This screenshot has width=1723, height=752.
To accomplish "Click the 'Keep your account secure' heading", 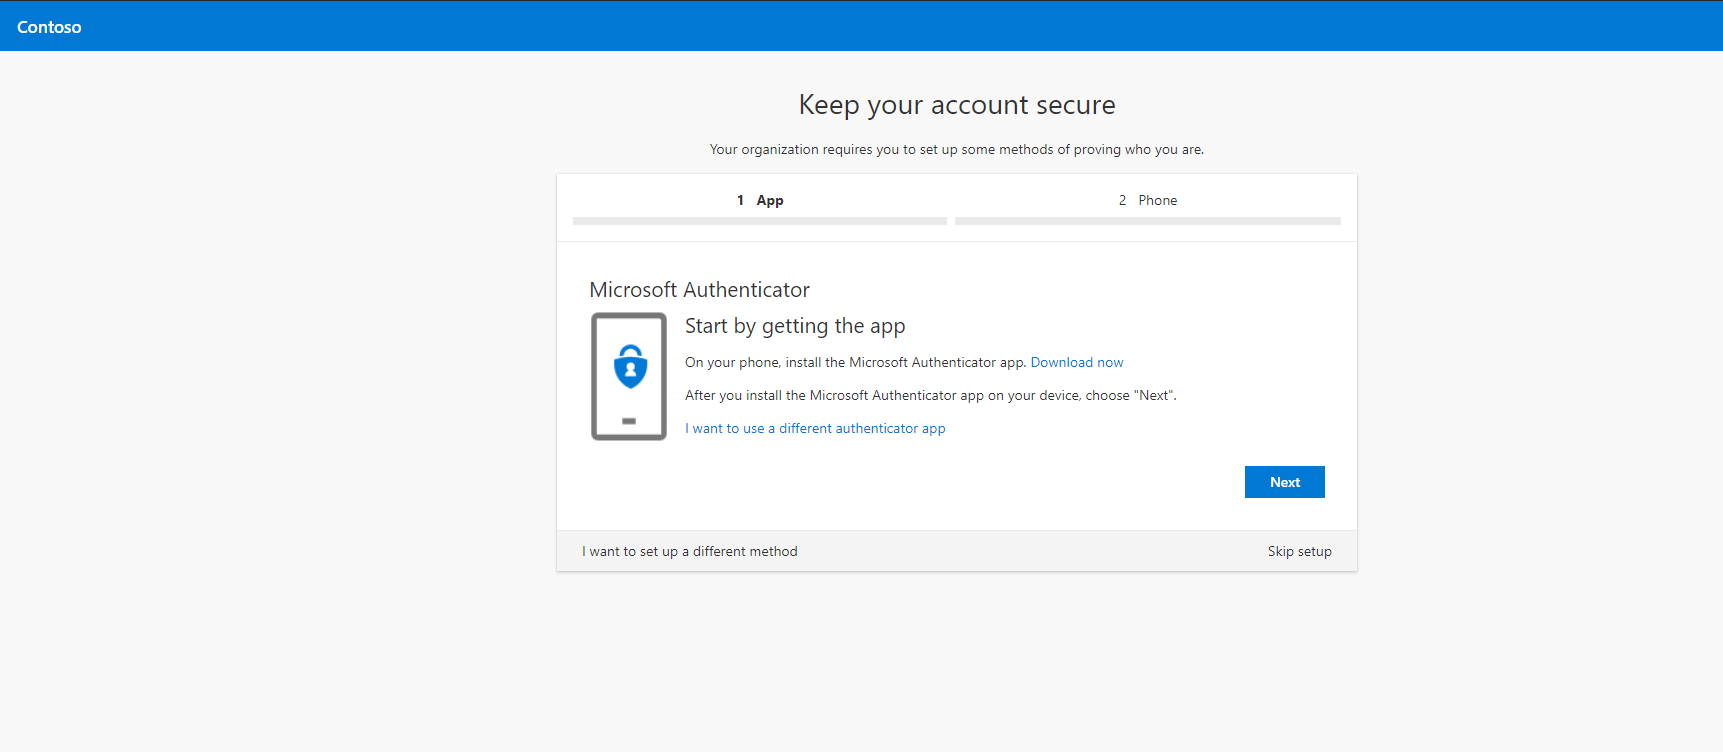I will pos(957,105).
